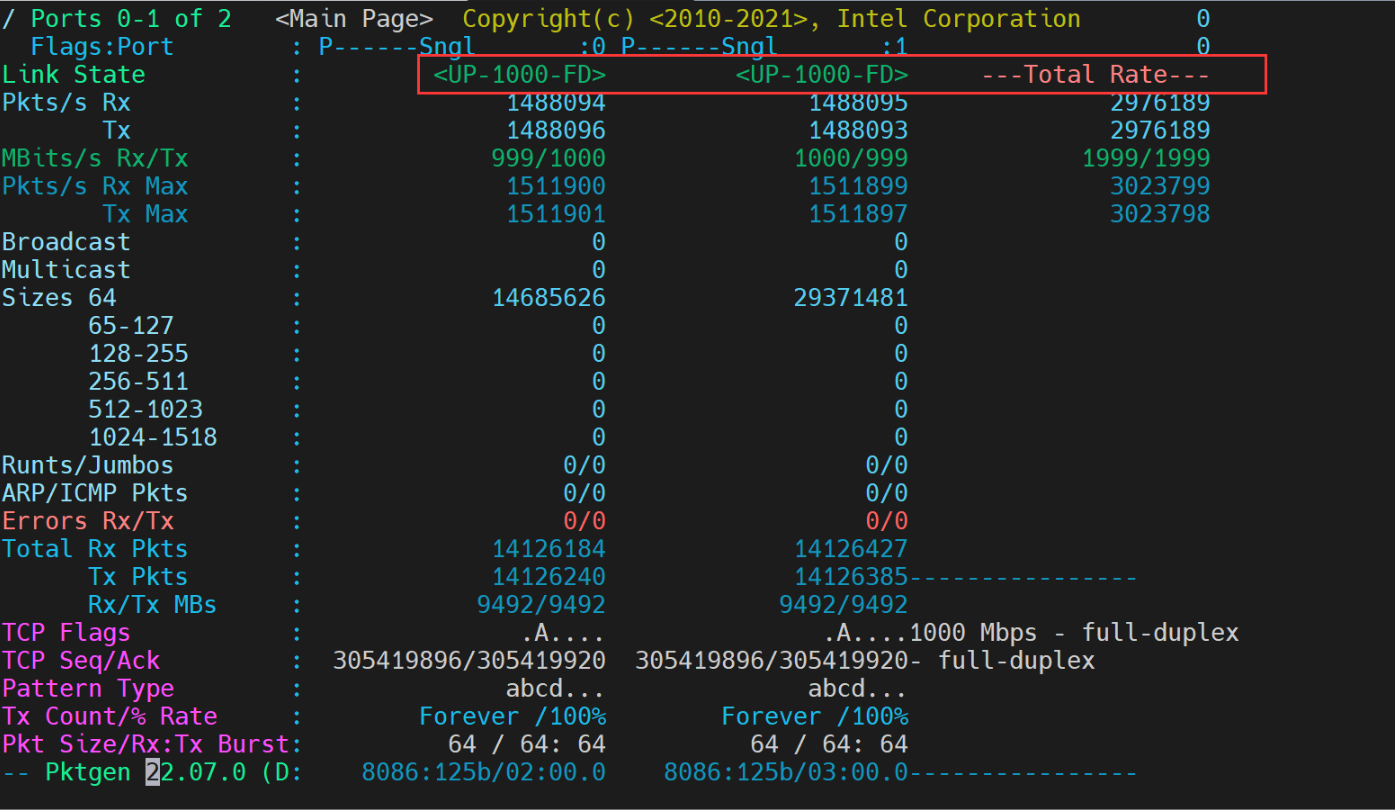
Task: Select the "256-511" size label
Action: (138, 382)
